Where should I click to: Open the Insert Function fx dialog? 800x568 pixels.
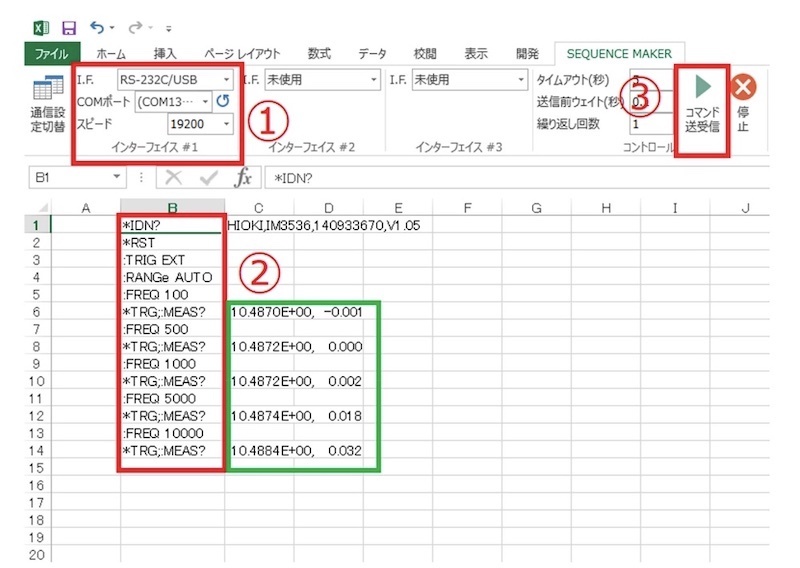tap(243, 178)
